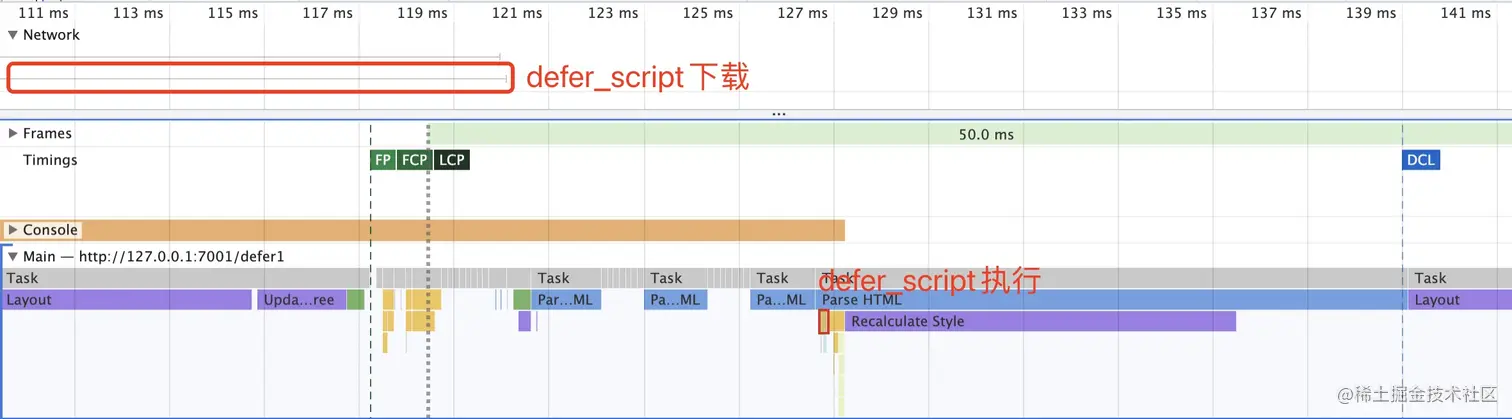Select the long blue Parse HTML block
This screenshot has height=419, width=1512.
tap(1110, 300)
